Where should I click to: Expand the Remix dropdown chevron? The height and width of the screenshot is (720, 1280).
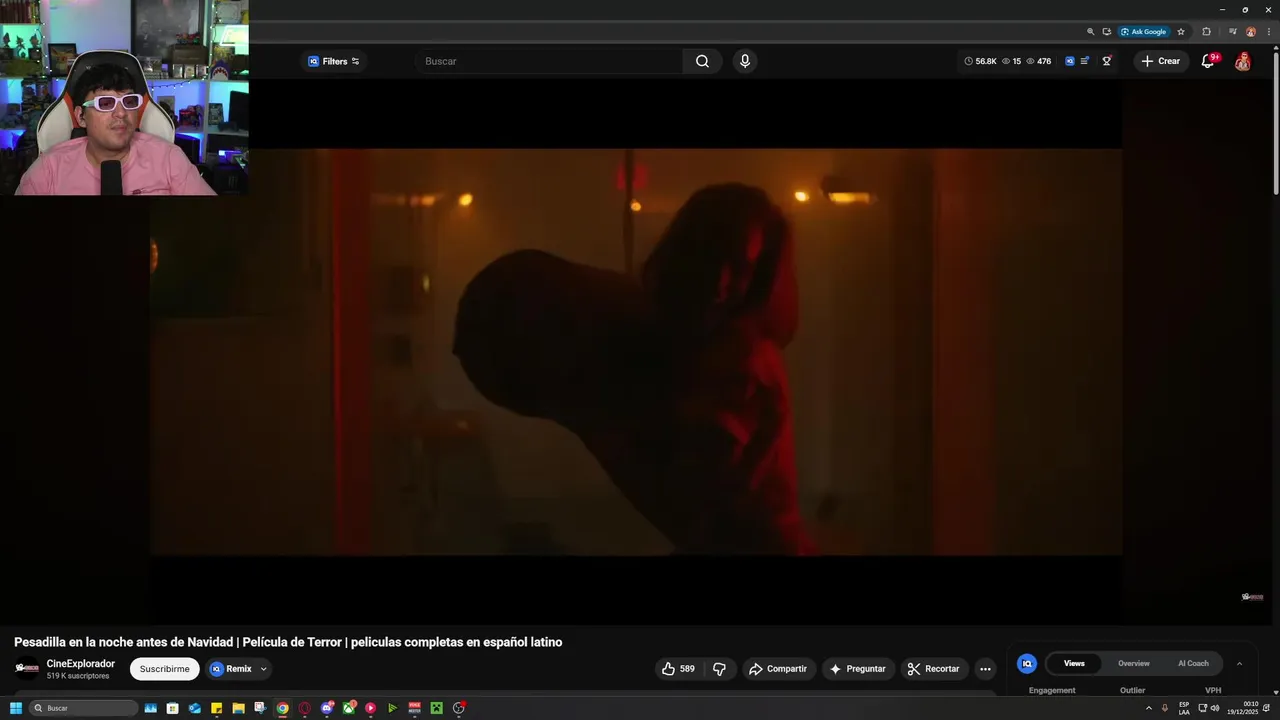(x=264, y=669)
